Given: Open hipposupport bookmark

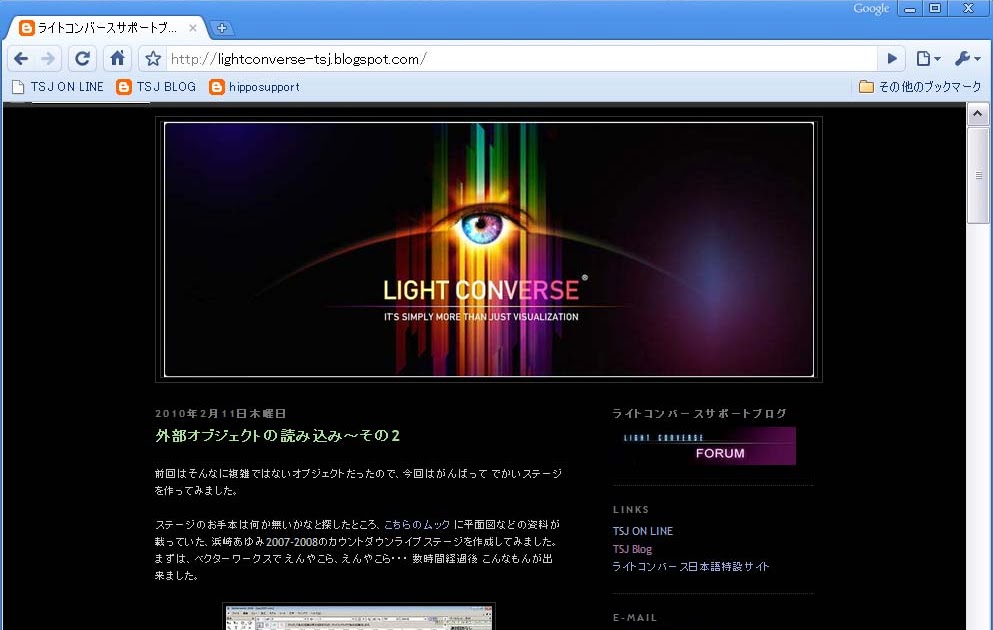Looking at the screenshot, I should coord(255,87).
